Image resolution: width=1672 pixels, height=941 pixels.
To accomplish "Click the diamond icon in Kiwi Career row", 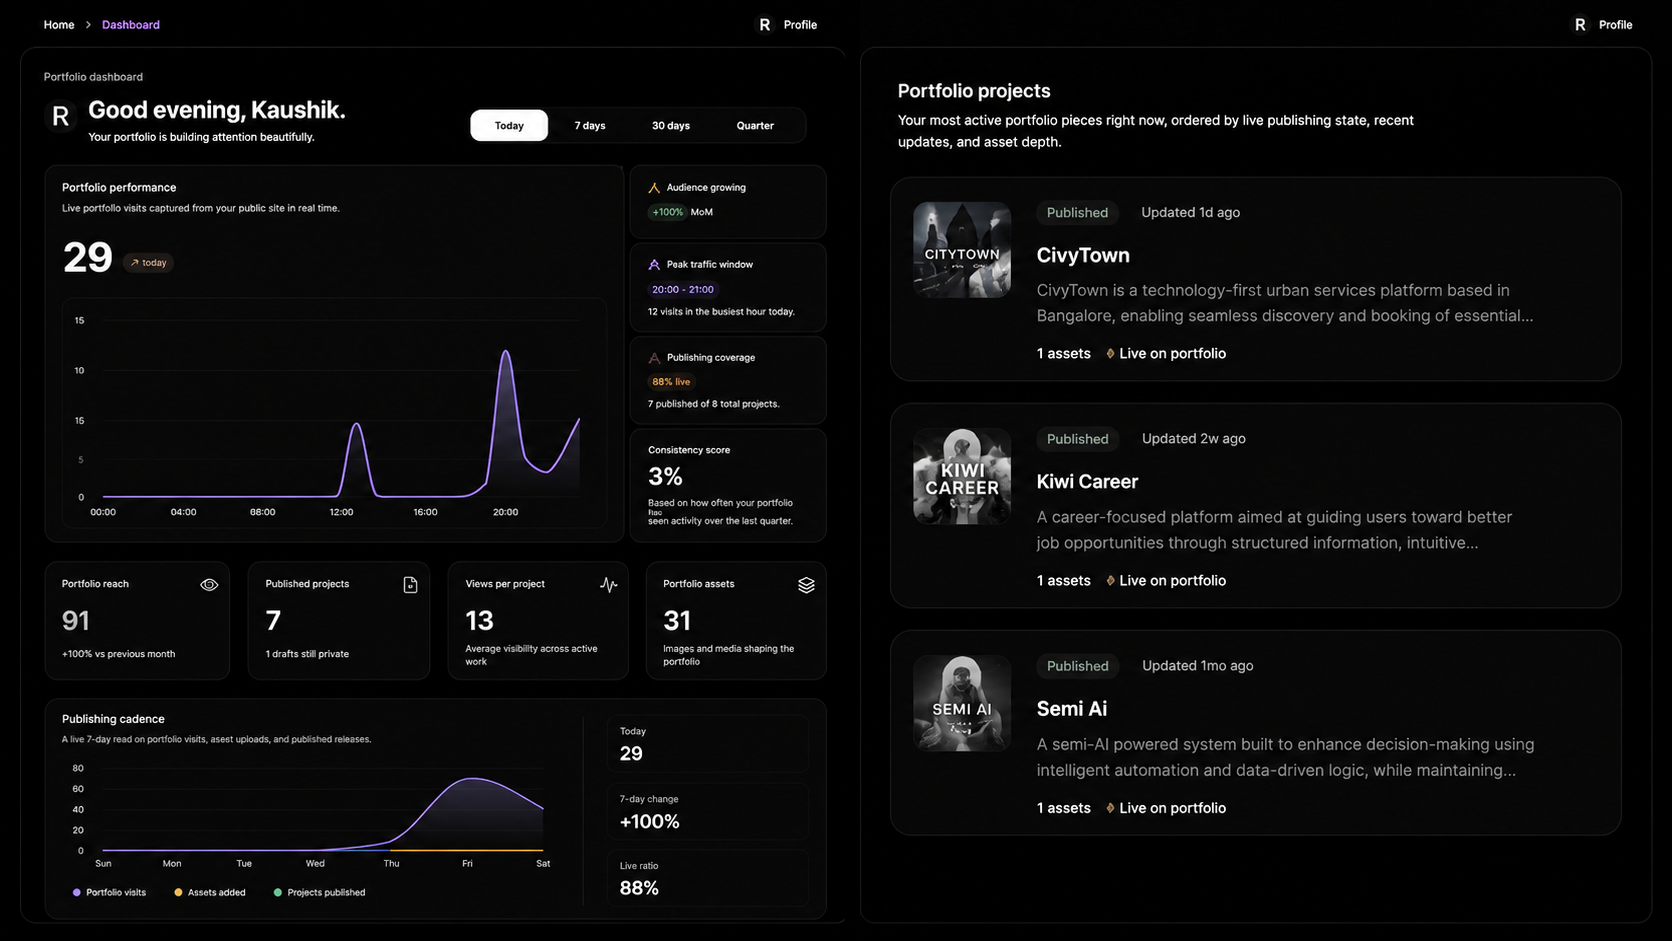I will coord(1110,580).
